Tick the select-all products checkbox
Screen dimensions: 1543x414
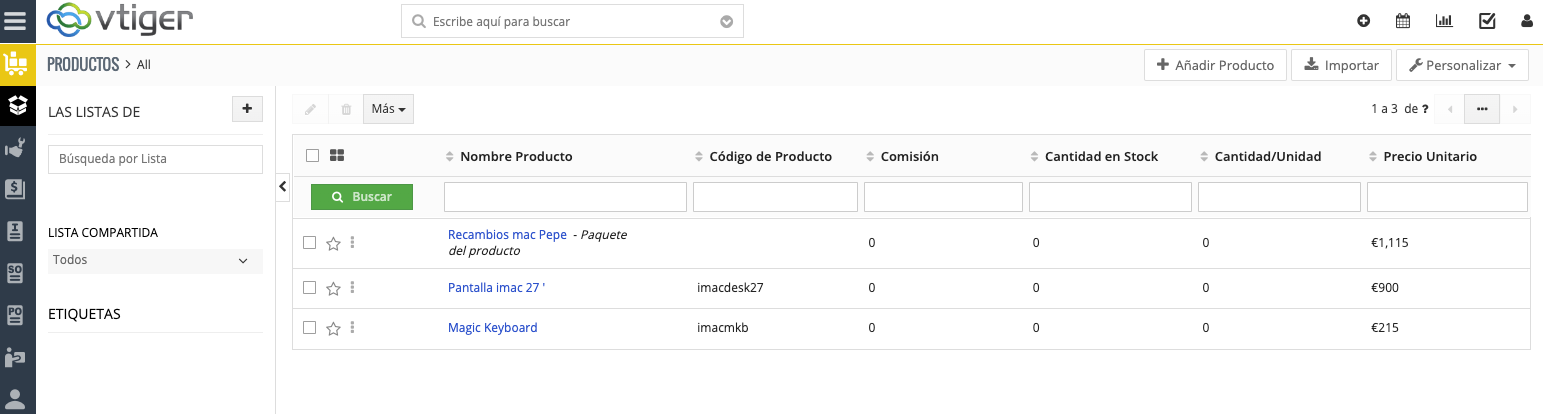(x=312, y=156)
